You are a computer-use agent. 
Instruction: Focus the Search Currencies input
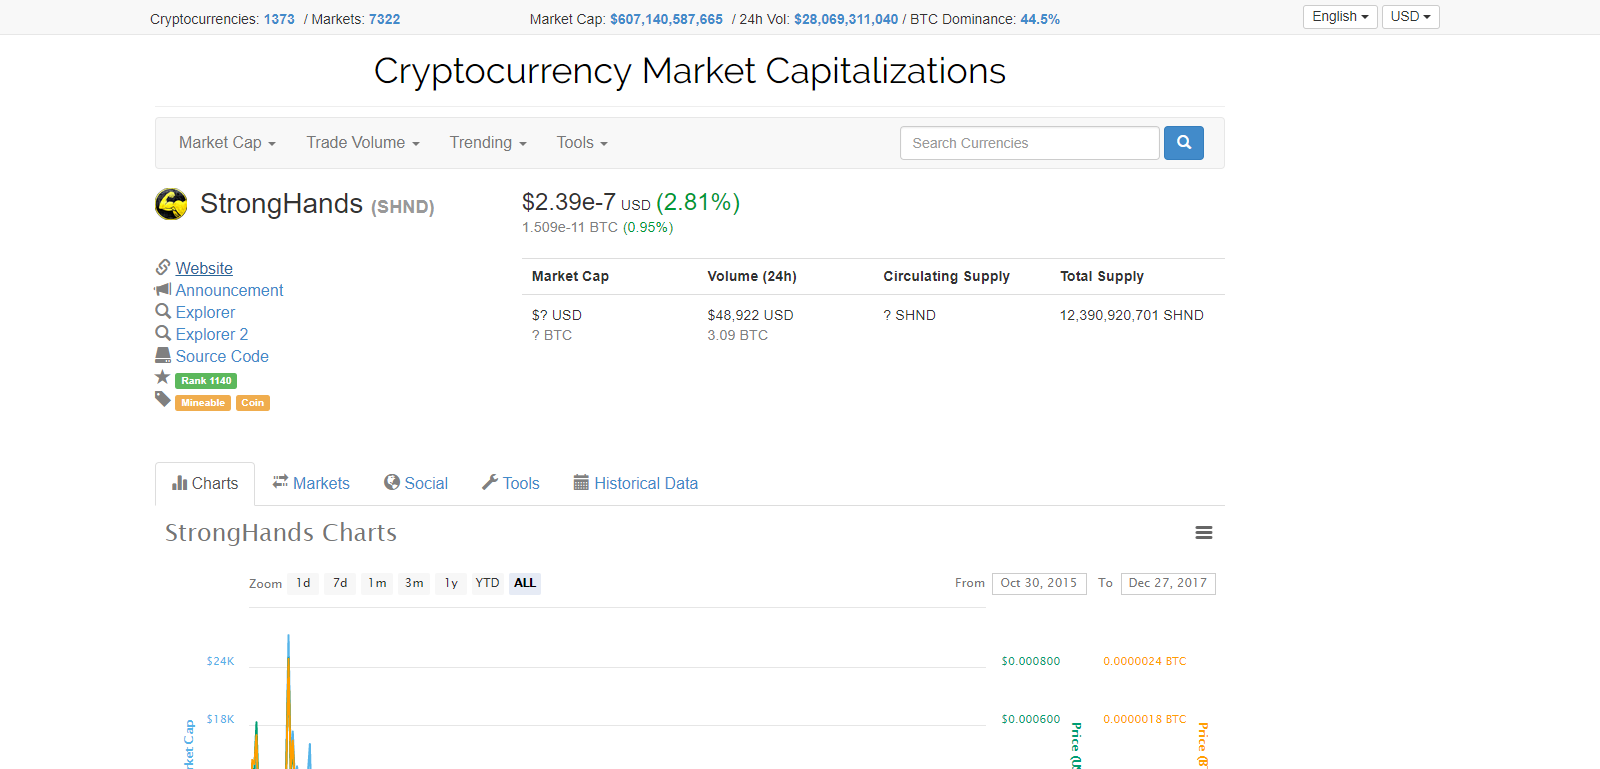pyautogui.click(x=1030, y=143)
